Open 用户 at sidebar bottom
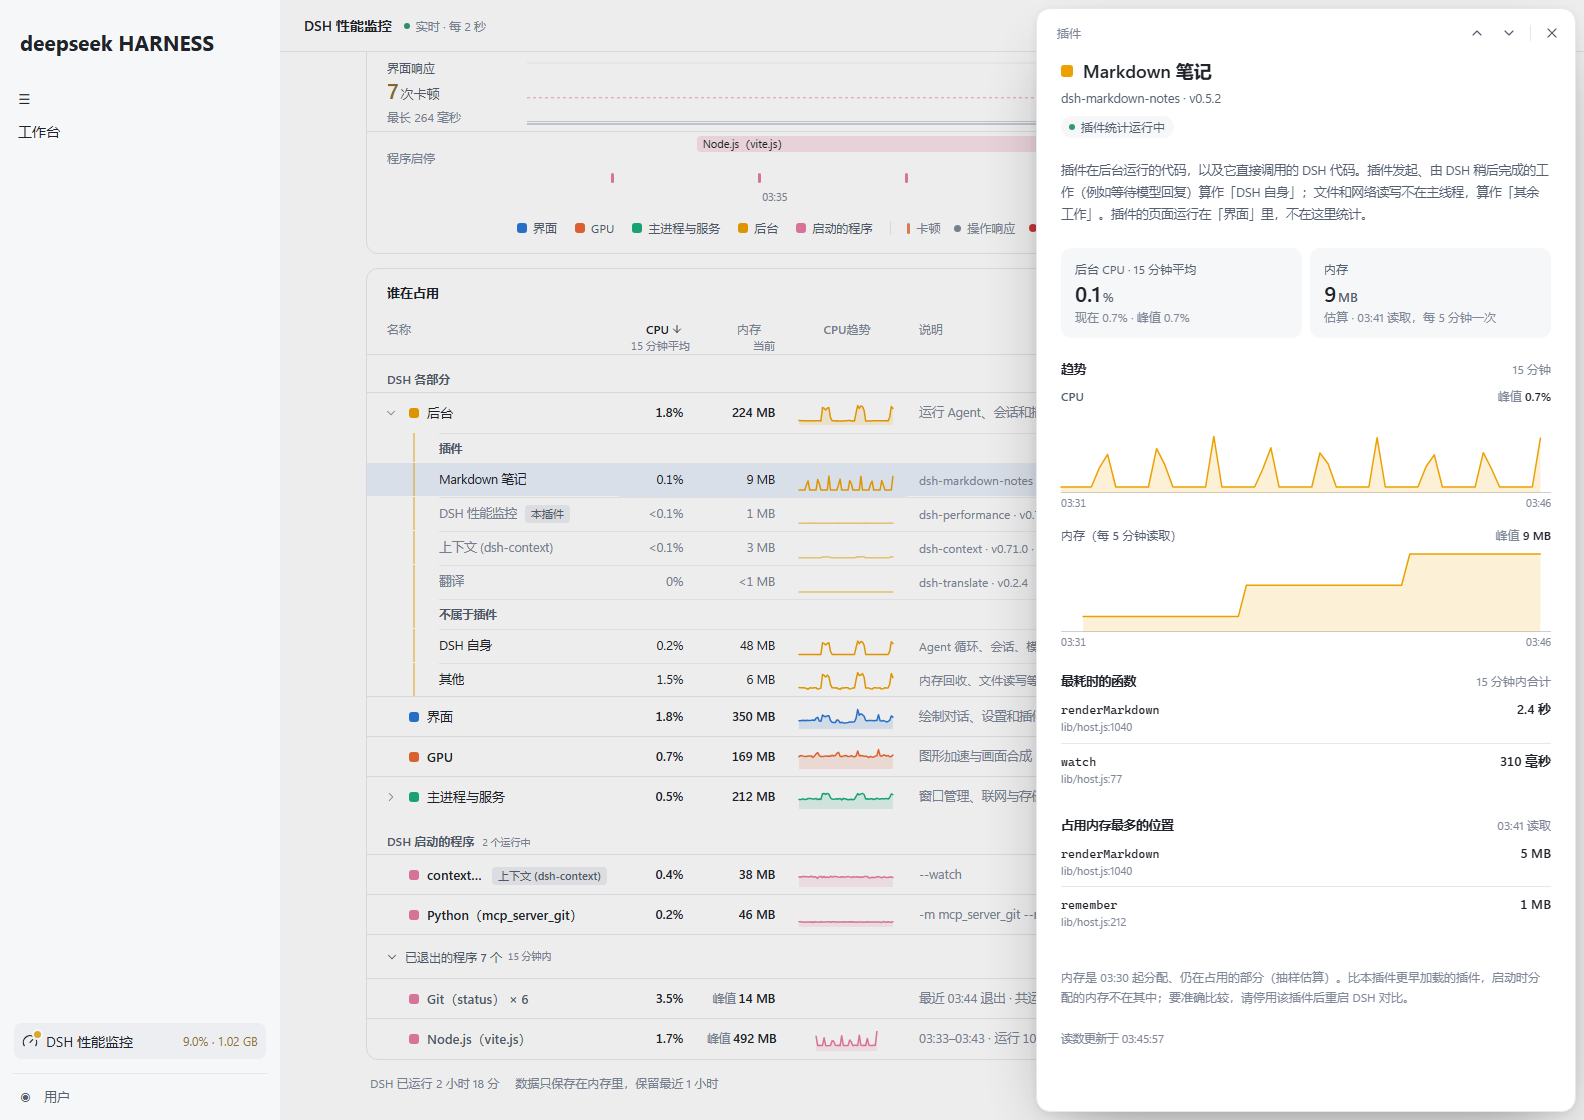Screen dimensions: 1584x1120 point(56,1097)
